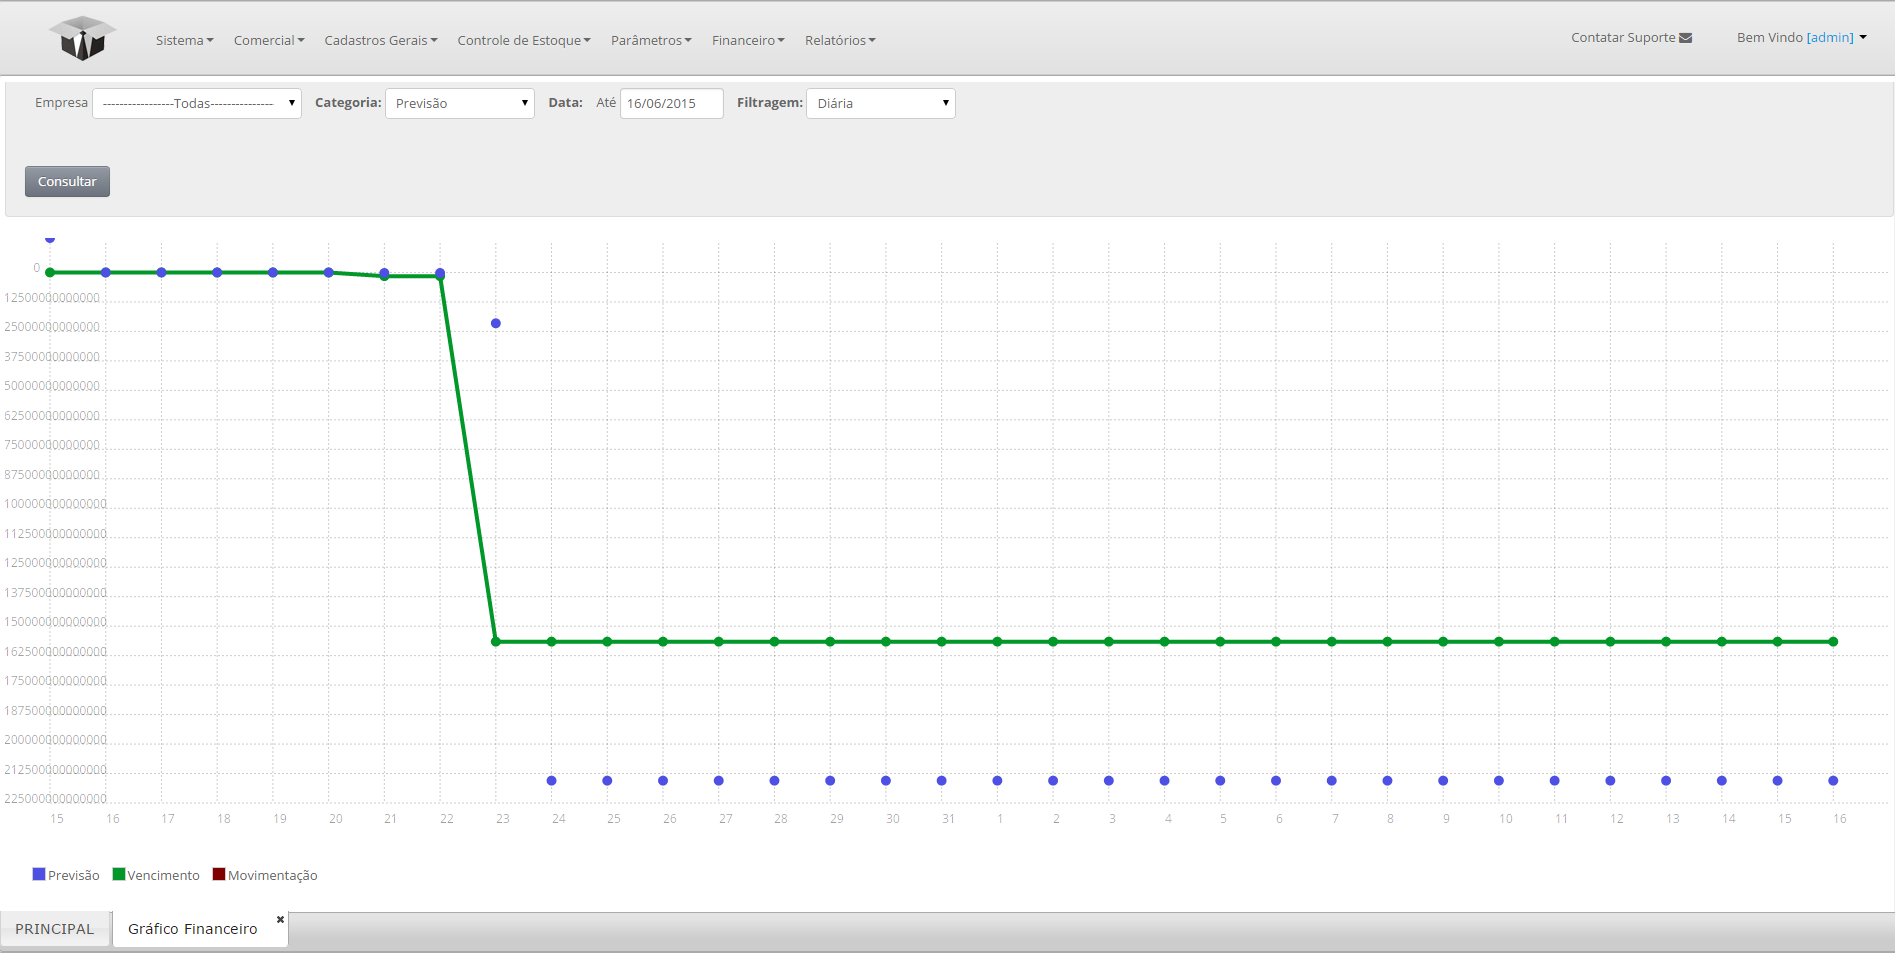The image size is (1895, 953).
Task: Close the Gráfico Financeiro tab
Action: (x=280, y=919)
